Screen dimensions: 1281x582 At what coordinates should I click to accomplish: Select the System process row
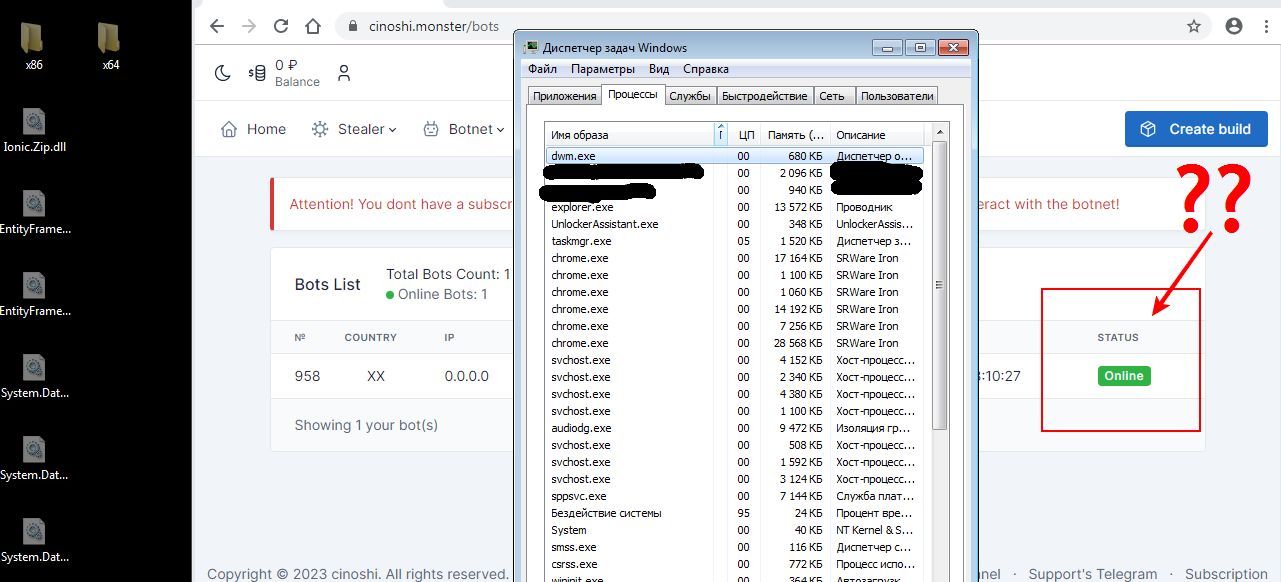point(735,530)
